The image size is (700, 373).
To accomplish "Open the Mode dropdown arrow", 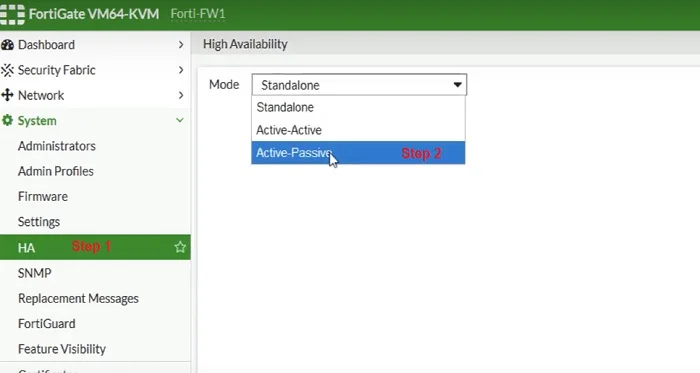I will point(457,85).
